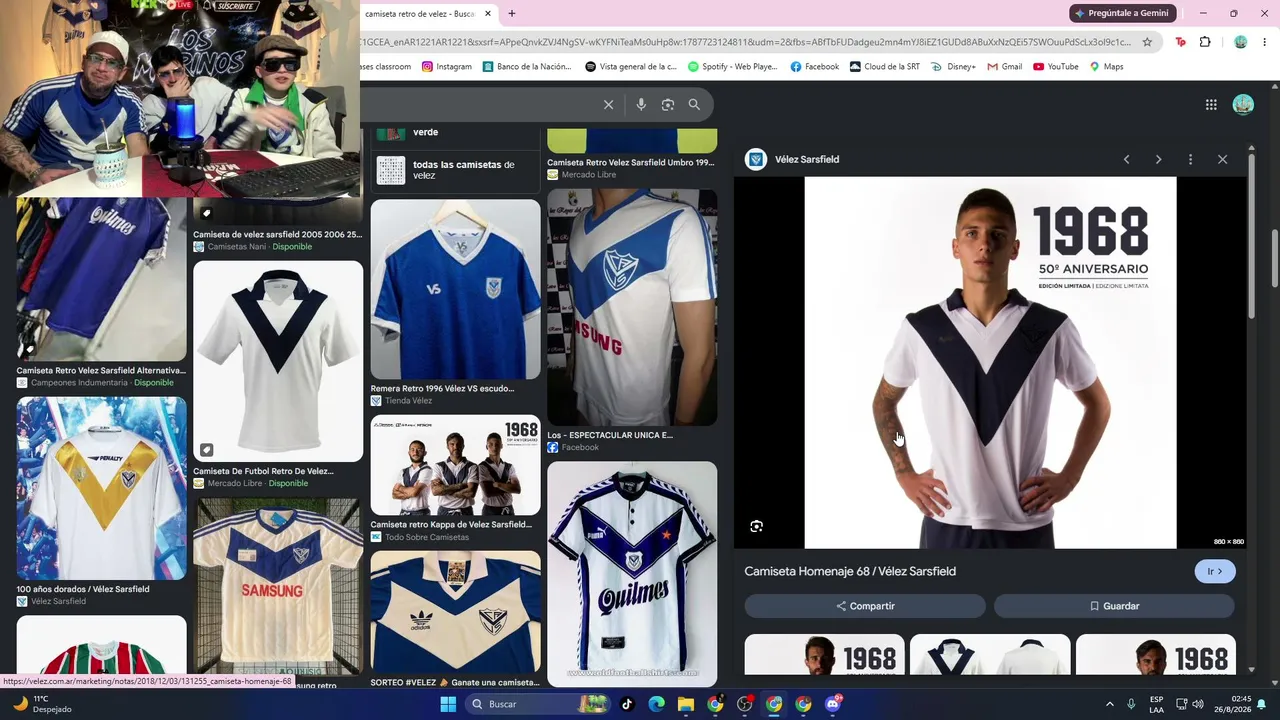Click the Compartir button
This screenshot has width=1280, height=720.
(865, 606)
